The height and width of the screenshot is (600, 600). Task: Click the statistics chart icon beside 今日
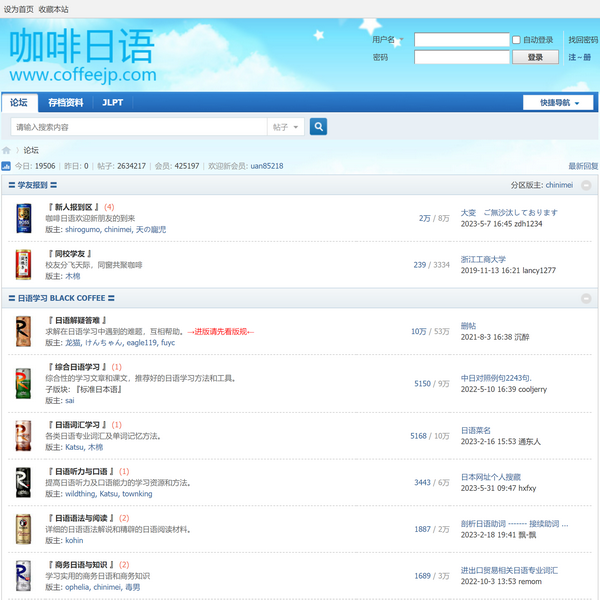point(6,166)
